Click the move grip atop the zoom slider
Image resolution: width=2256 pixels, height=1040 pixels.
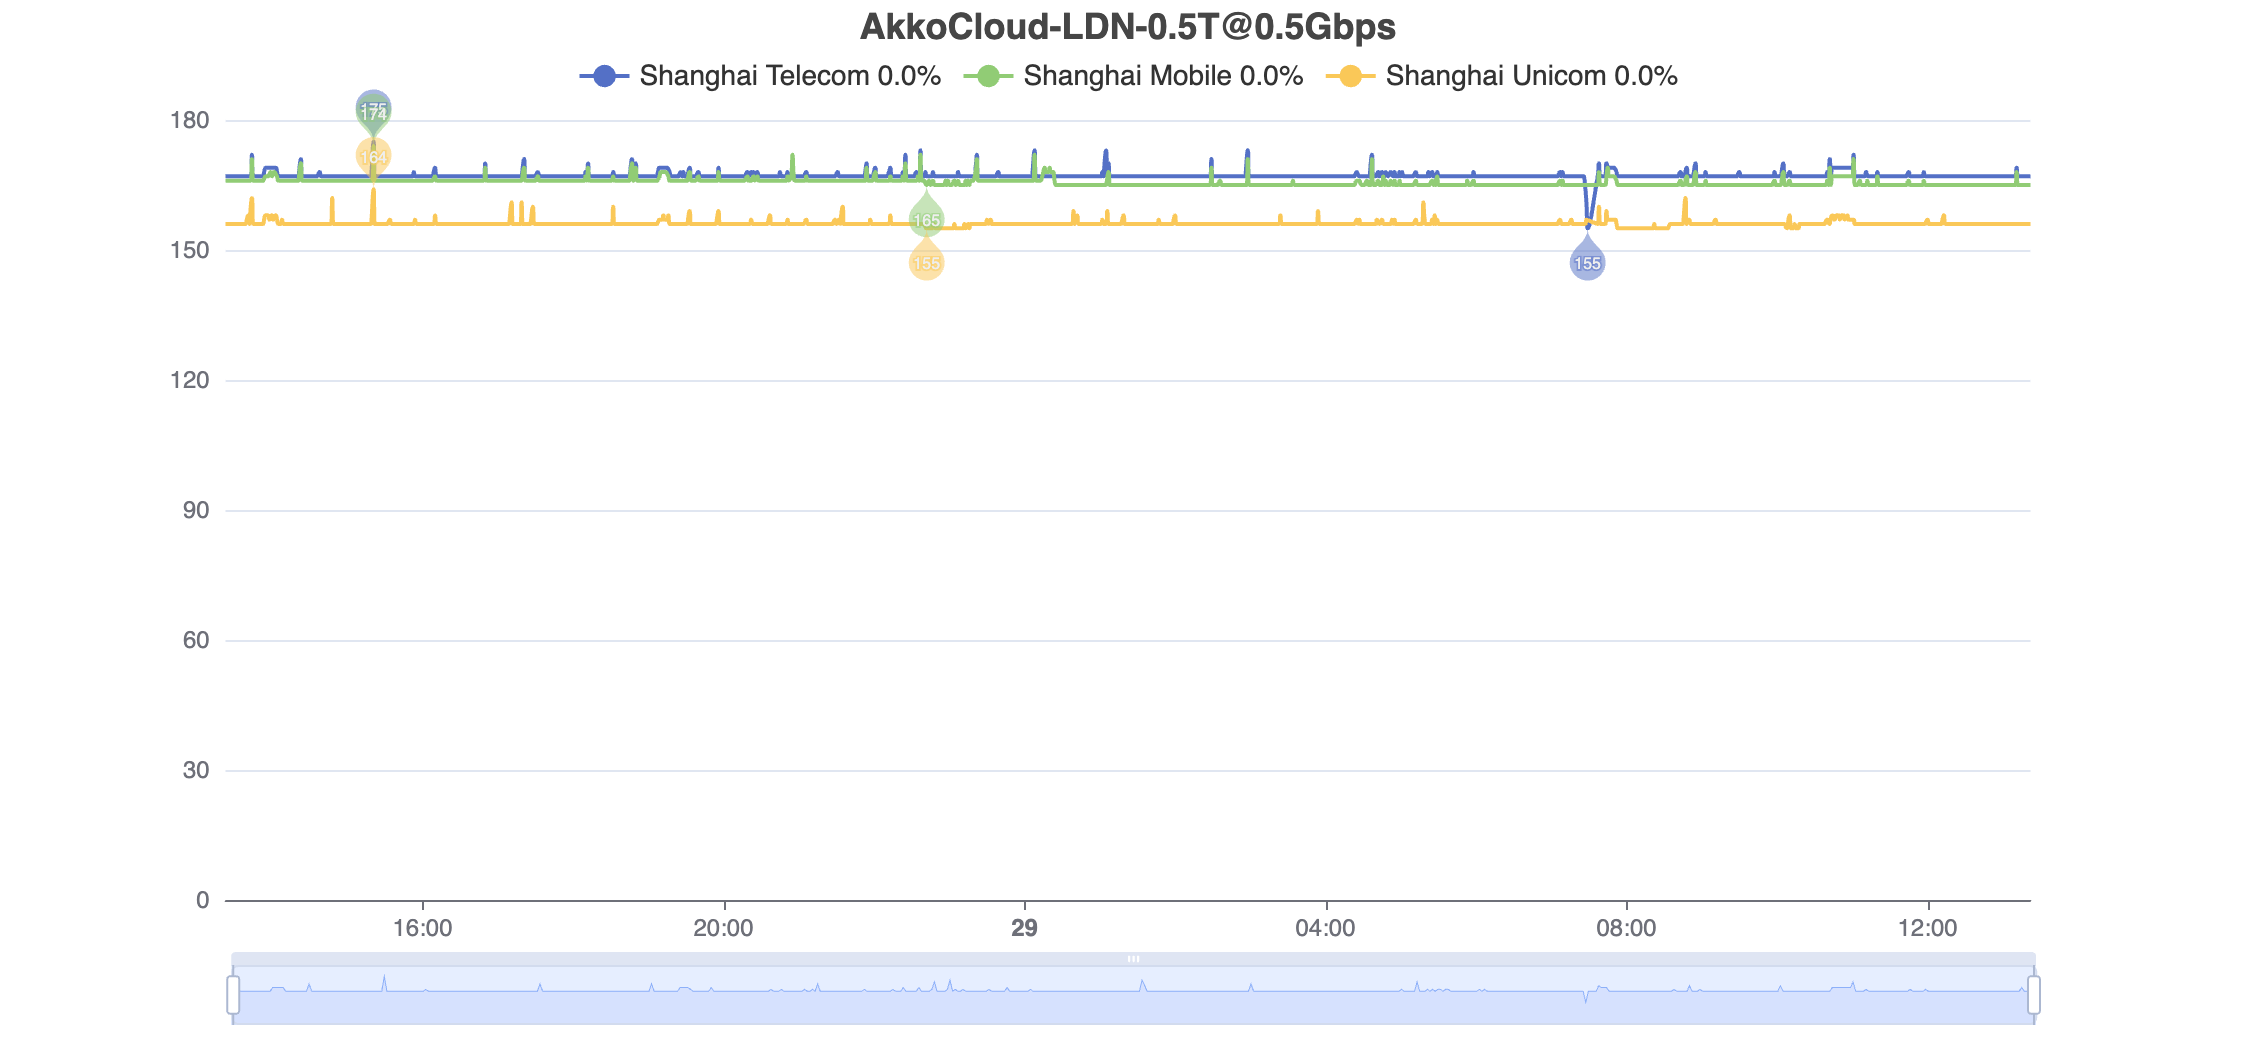tap(1133, 959)
